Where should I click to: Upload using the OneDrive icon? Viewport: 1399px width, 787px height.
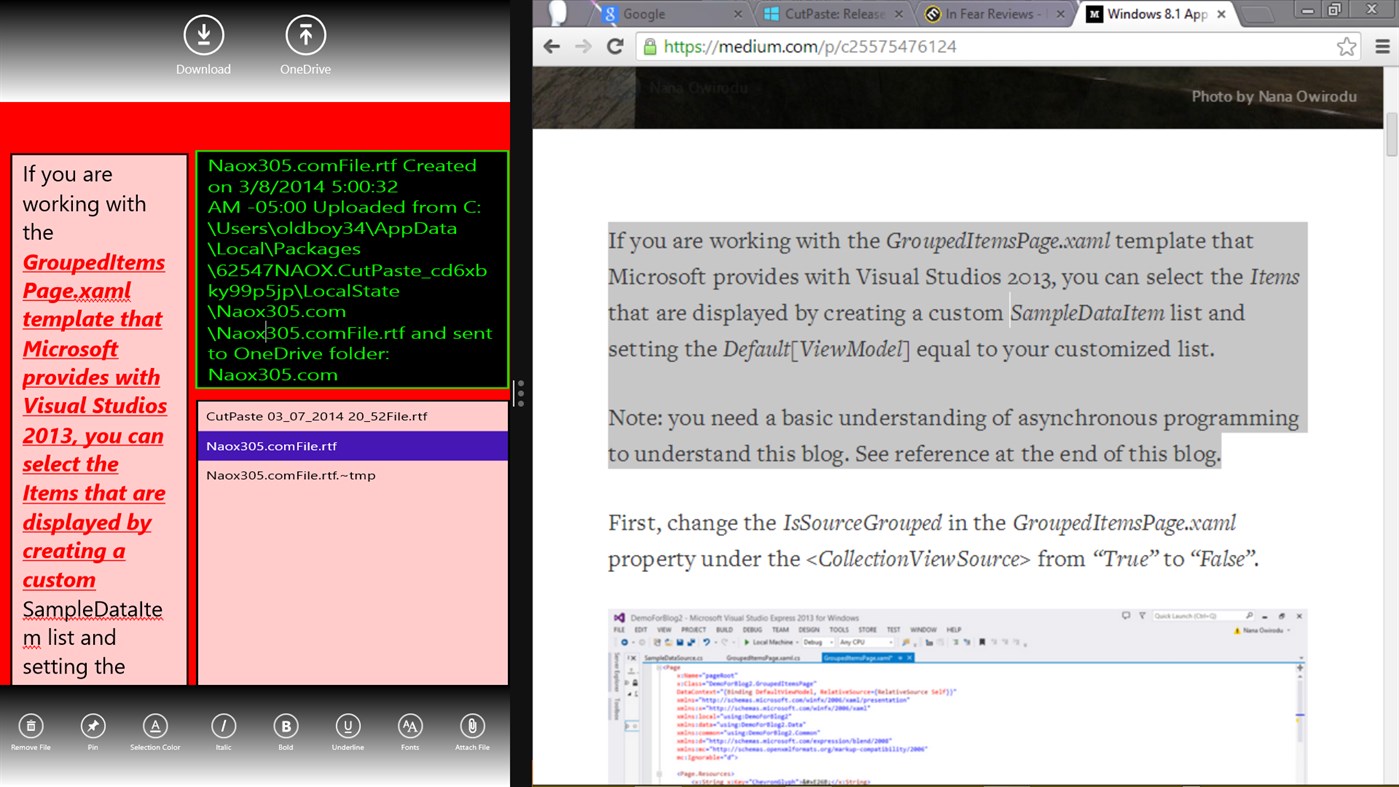[306, 36]
